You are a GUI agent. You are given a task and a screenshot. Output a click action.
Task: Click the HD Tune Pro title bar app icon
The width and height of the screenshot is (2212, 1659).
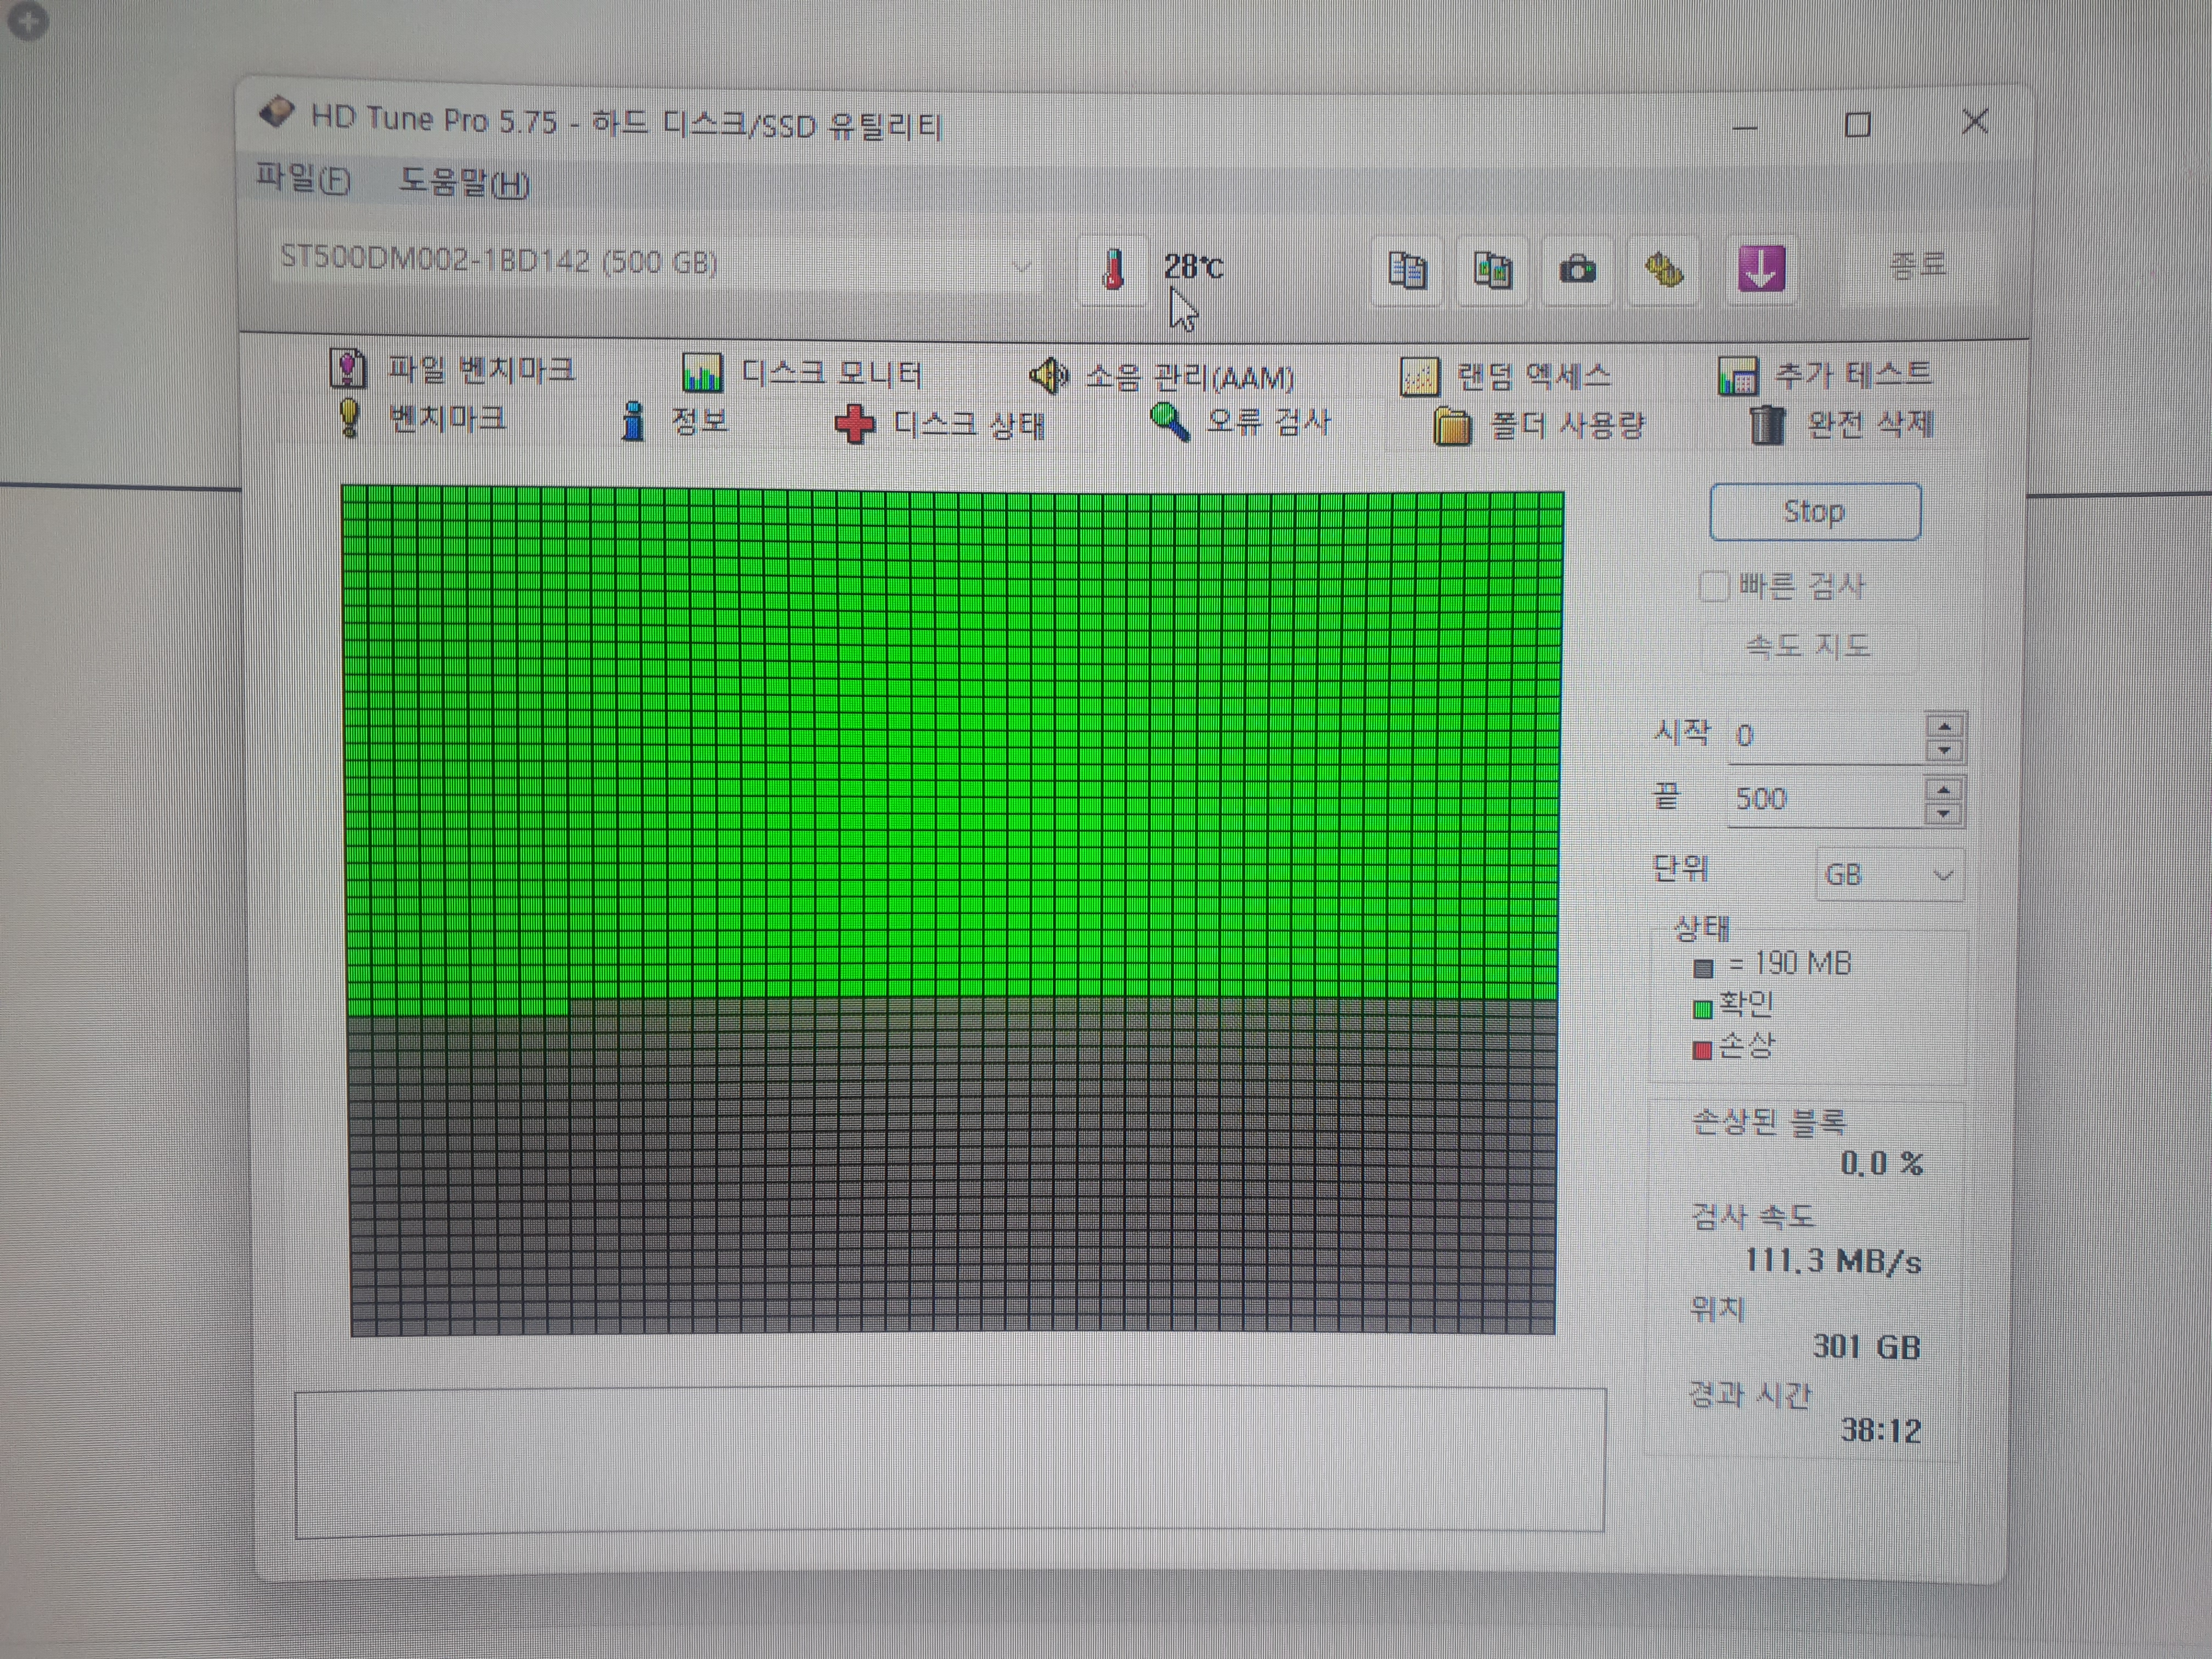[276, 113]
